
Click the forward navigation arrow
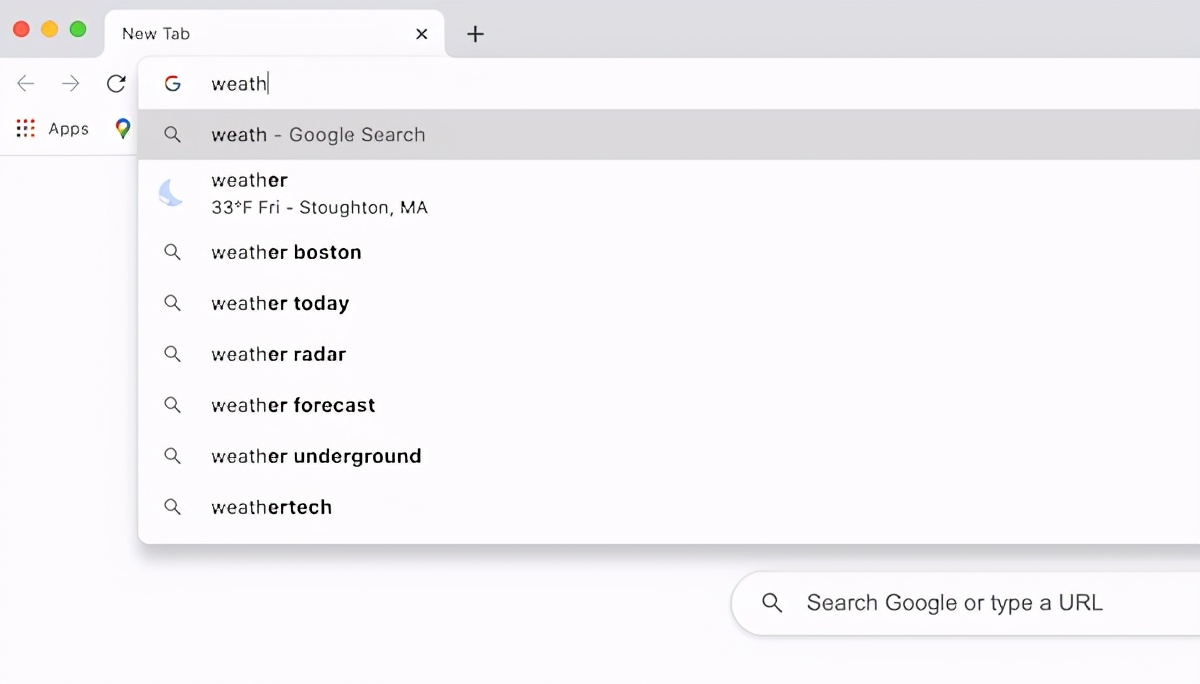70,84
